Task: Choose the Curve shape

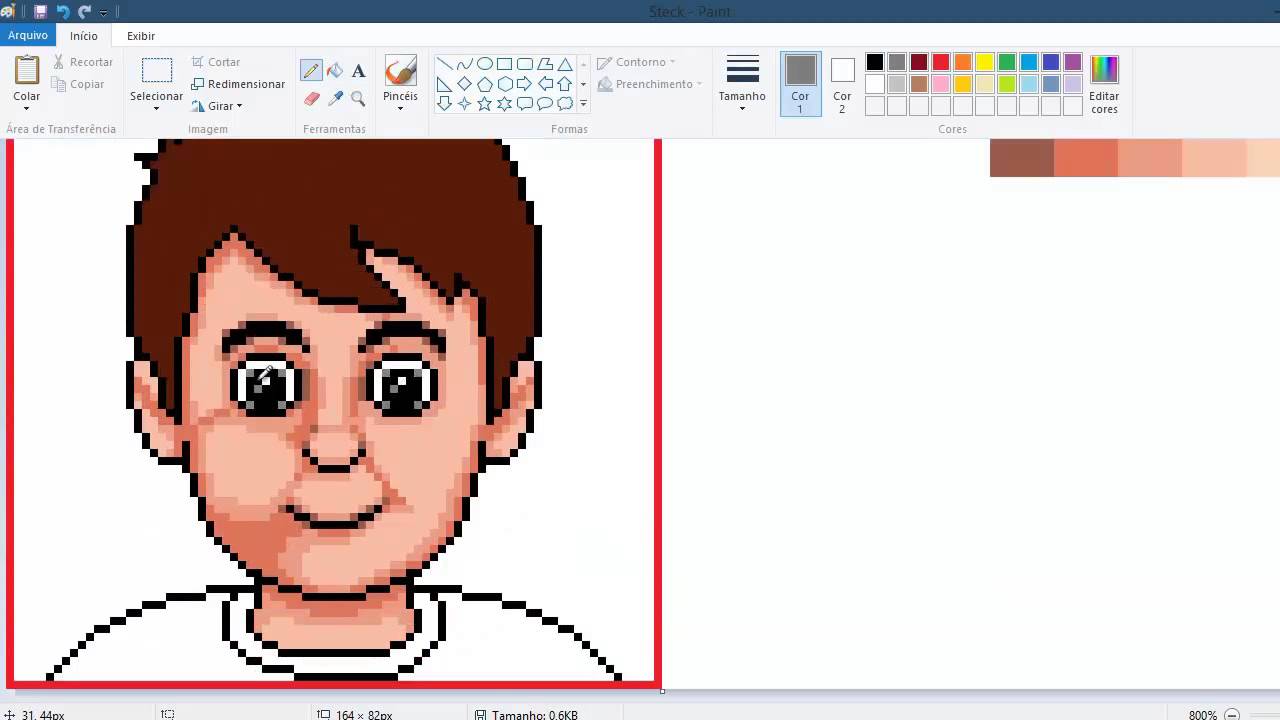Action: point(465,64)
